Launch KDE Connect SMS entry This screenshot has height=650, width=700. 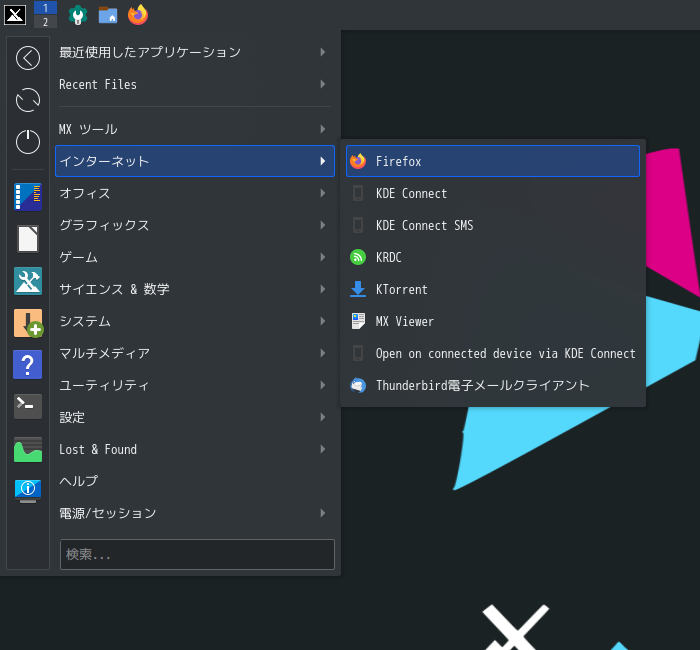[493, 225]
